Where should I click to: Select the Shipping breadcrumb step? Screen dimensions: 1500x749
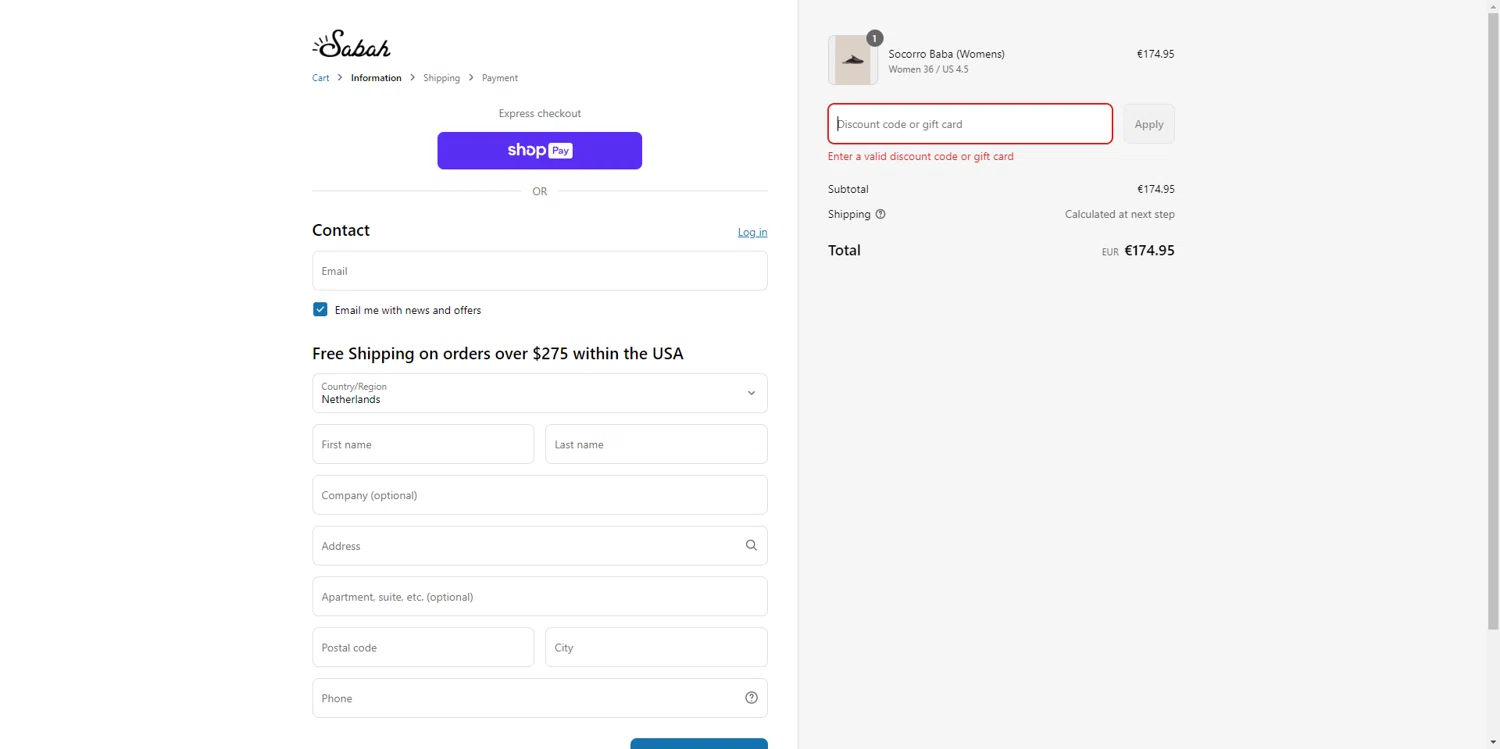coord(441,78)
